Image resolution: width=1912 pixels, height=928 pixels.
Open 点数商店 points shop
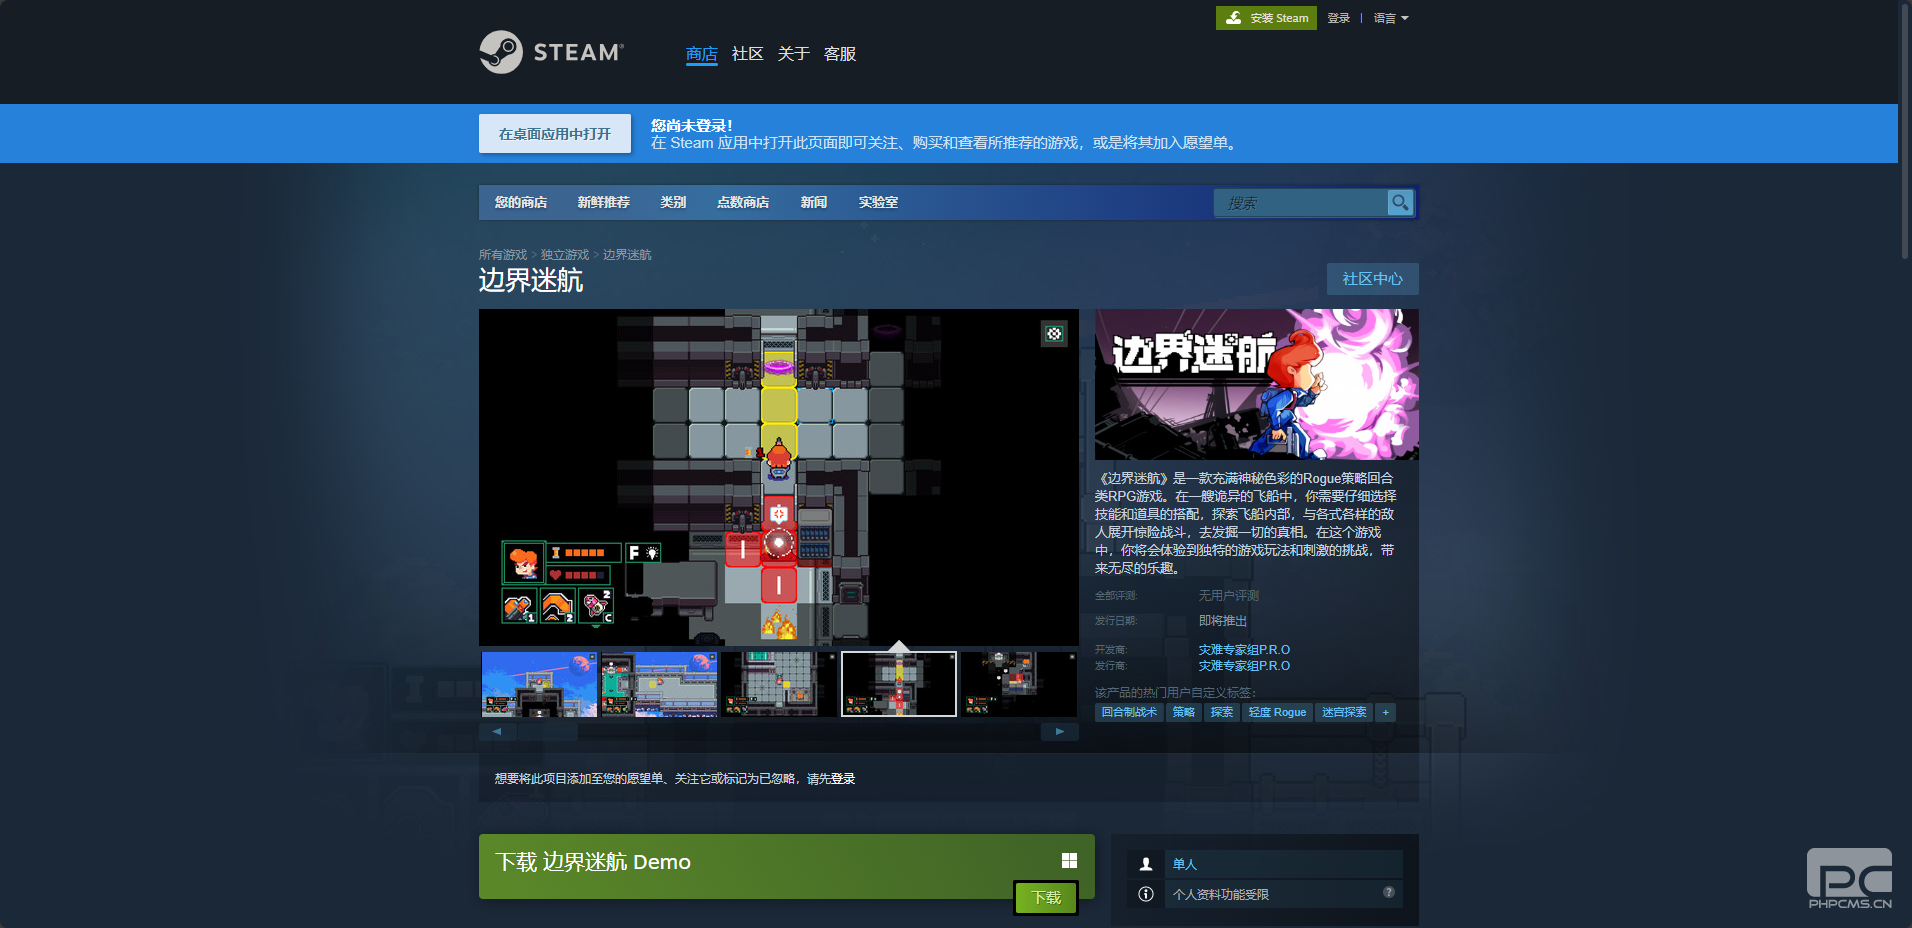743,202
